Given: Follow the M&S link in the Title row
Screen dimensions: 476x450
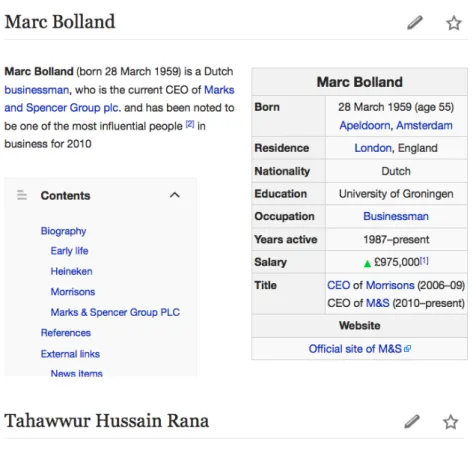Looking at the screenshot, I should [377, 303].
